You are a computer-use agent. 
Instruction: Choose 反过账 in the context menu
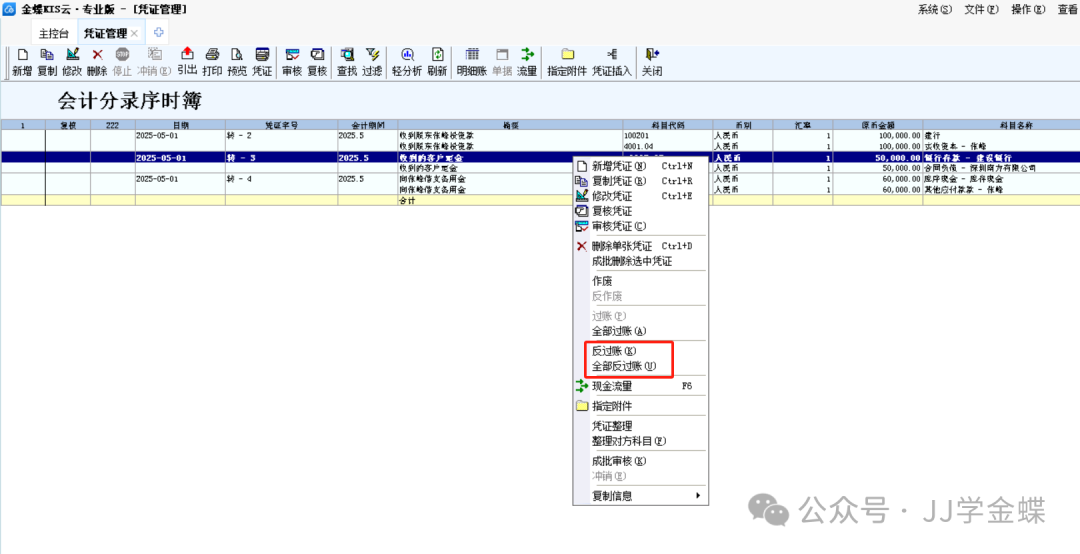(613, 351)
